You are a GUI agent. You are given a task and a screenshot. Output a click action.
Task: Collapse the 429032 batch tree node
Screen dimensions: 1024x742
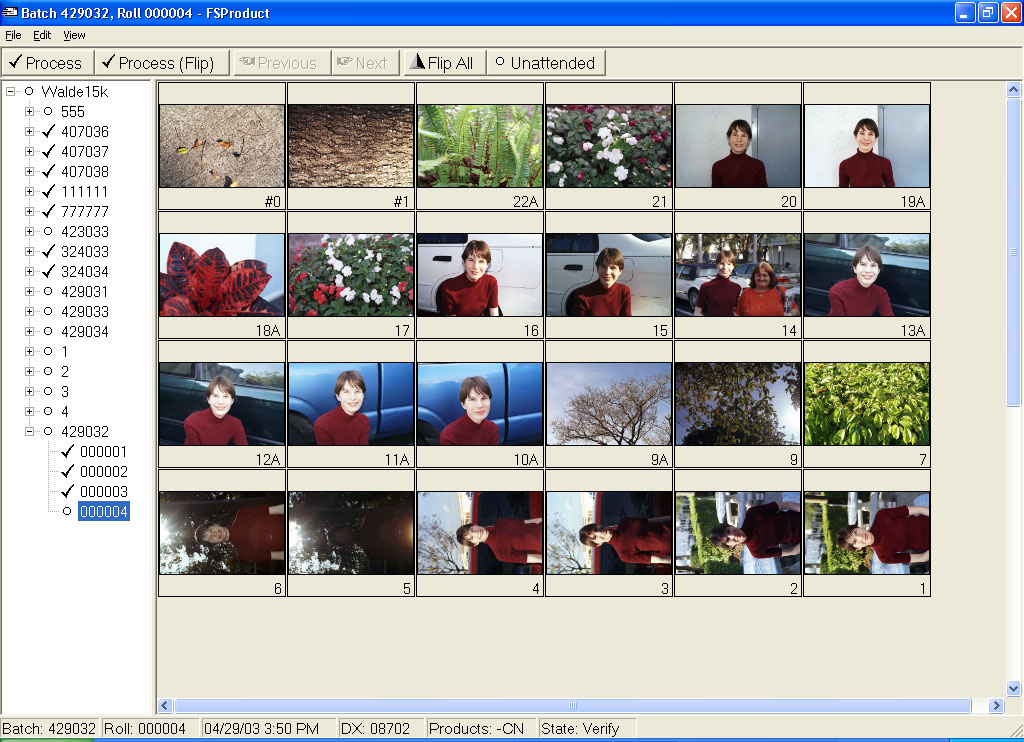(30, 431)
